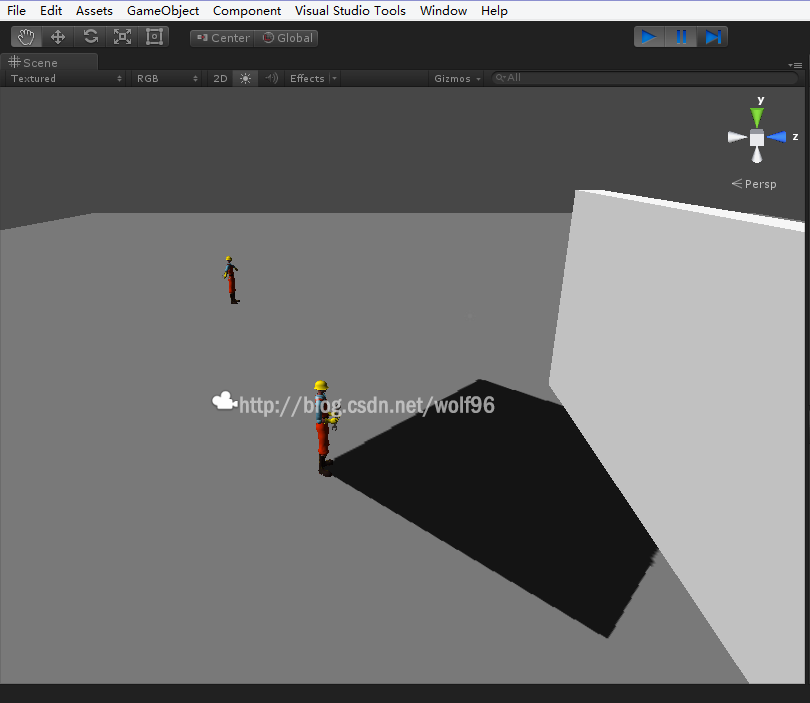The width and height of the screenshot is (810, 703).
Task: Select the Rotate tool
Action: [90, 37]
